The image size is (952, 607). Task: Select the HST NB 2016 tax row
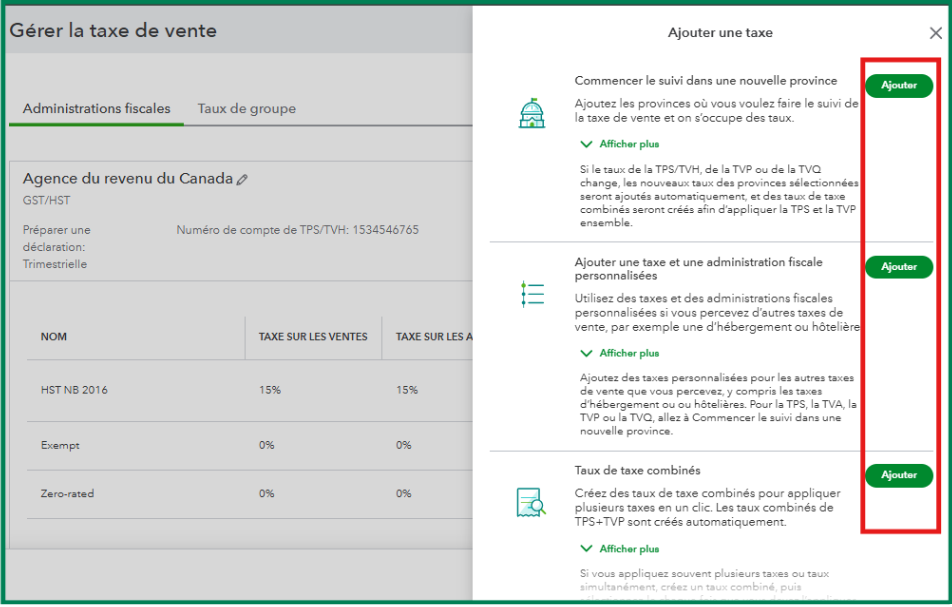(x=74, y=390)
